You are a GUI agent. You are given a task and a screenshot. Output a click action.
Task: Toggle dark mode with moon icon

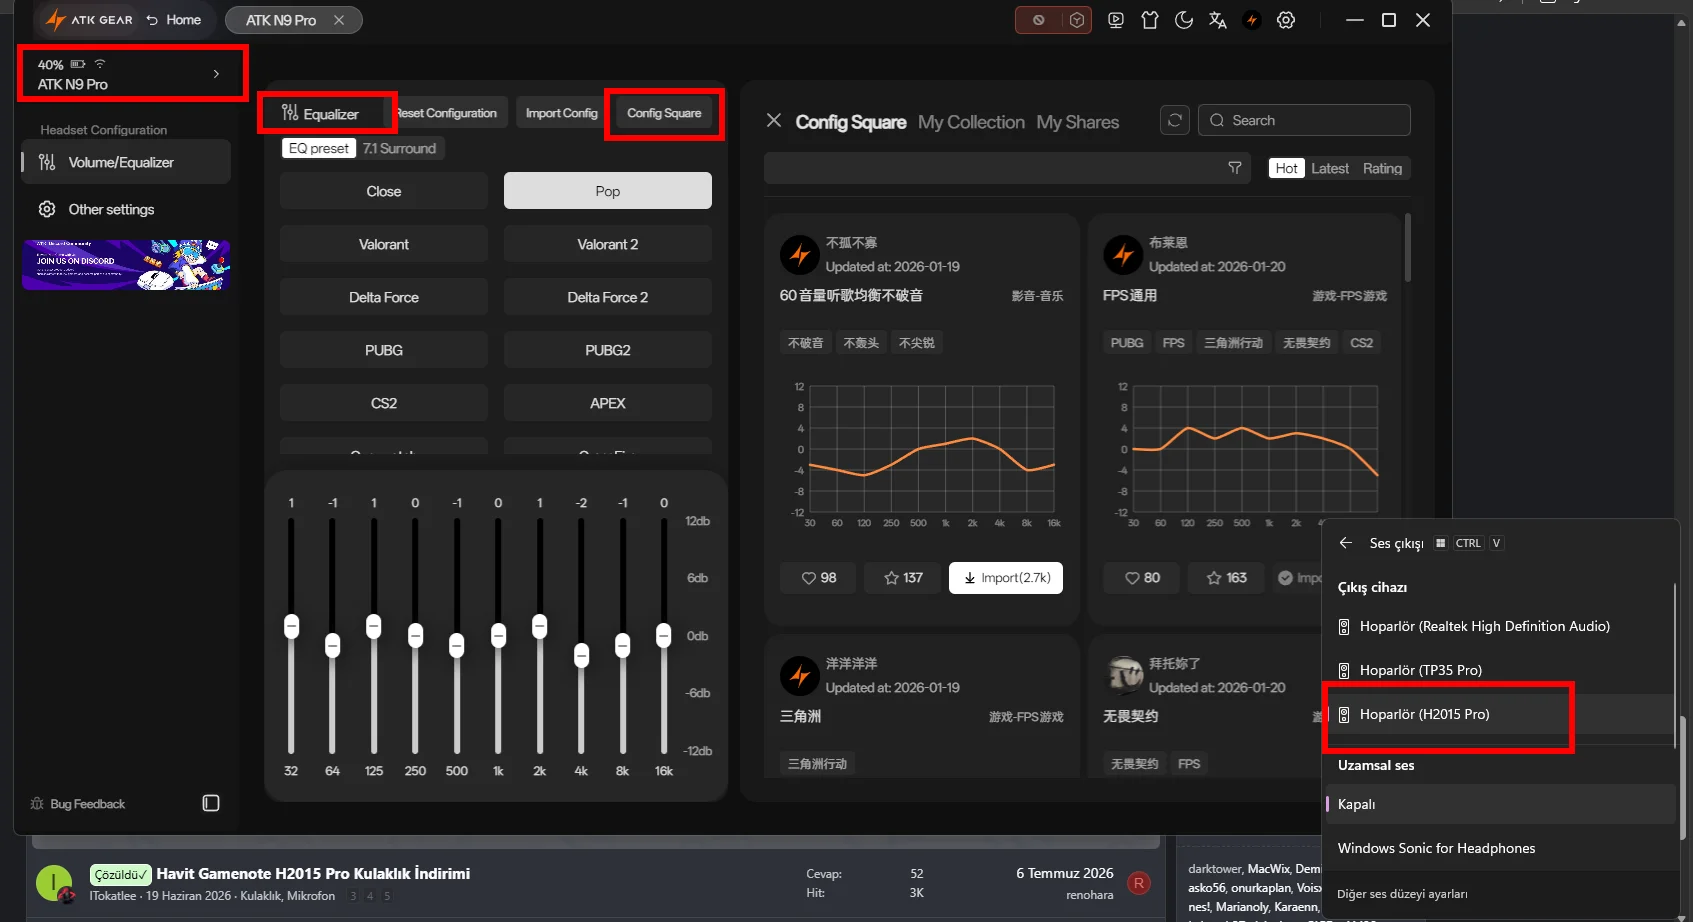1184,20
